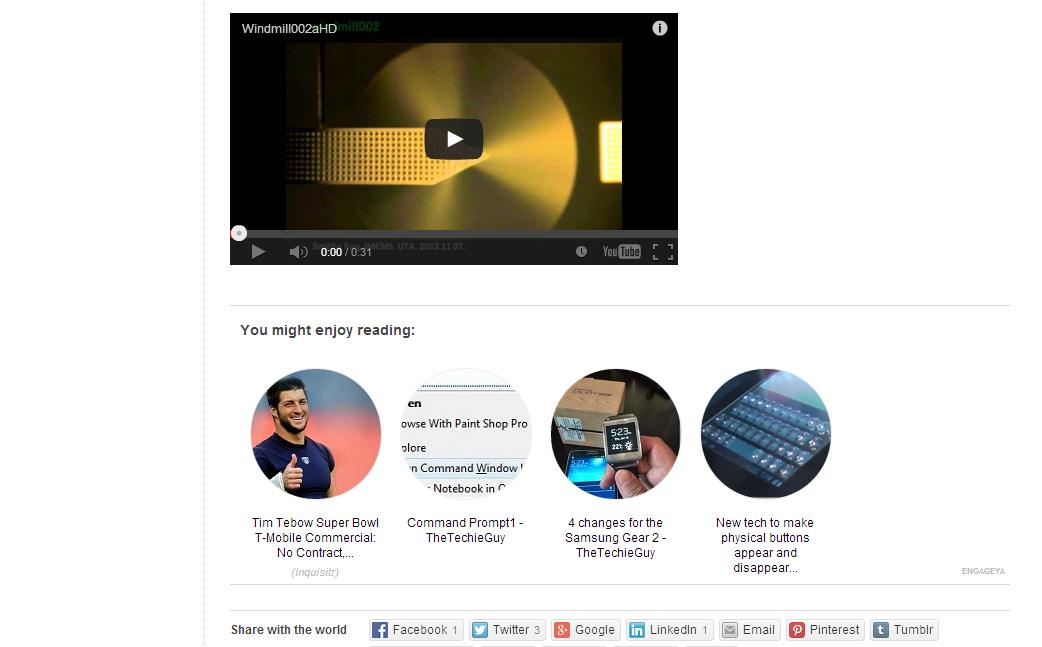
Task: Share via the Google plus button
Action: pyautogui.click(x=585, y=630)
